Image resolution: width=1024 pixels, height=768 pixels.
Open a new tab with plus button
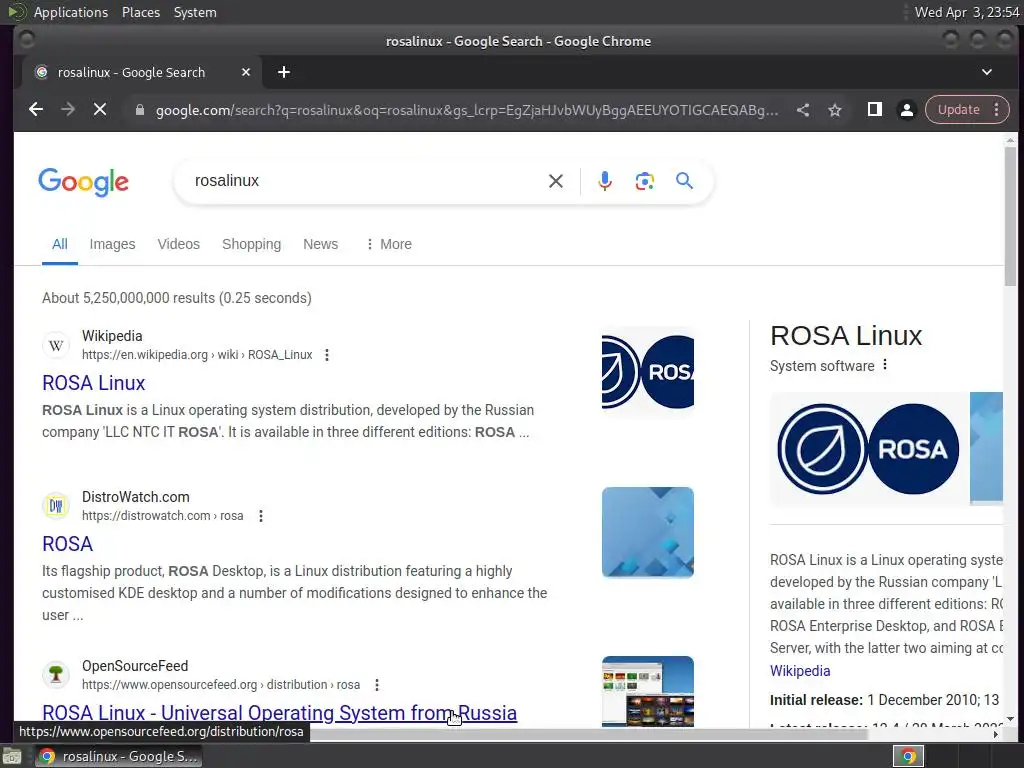tap(283, 72)
